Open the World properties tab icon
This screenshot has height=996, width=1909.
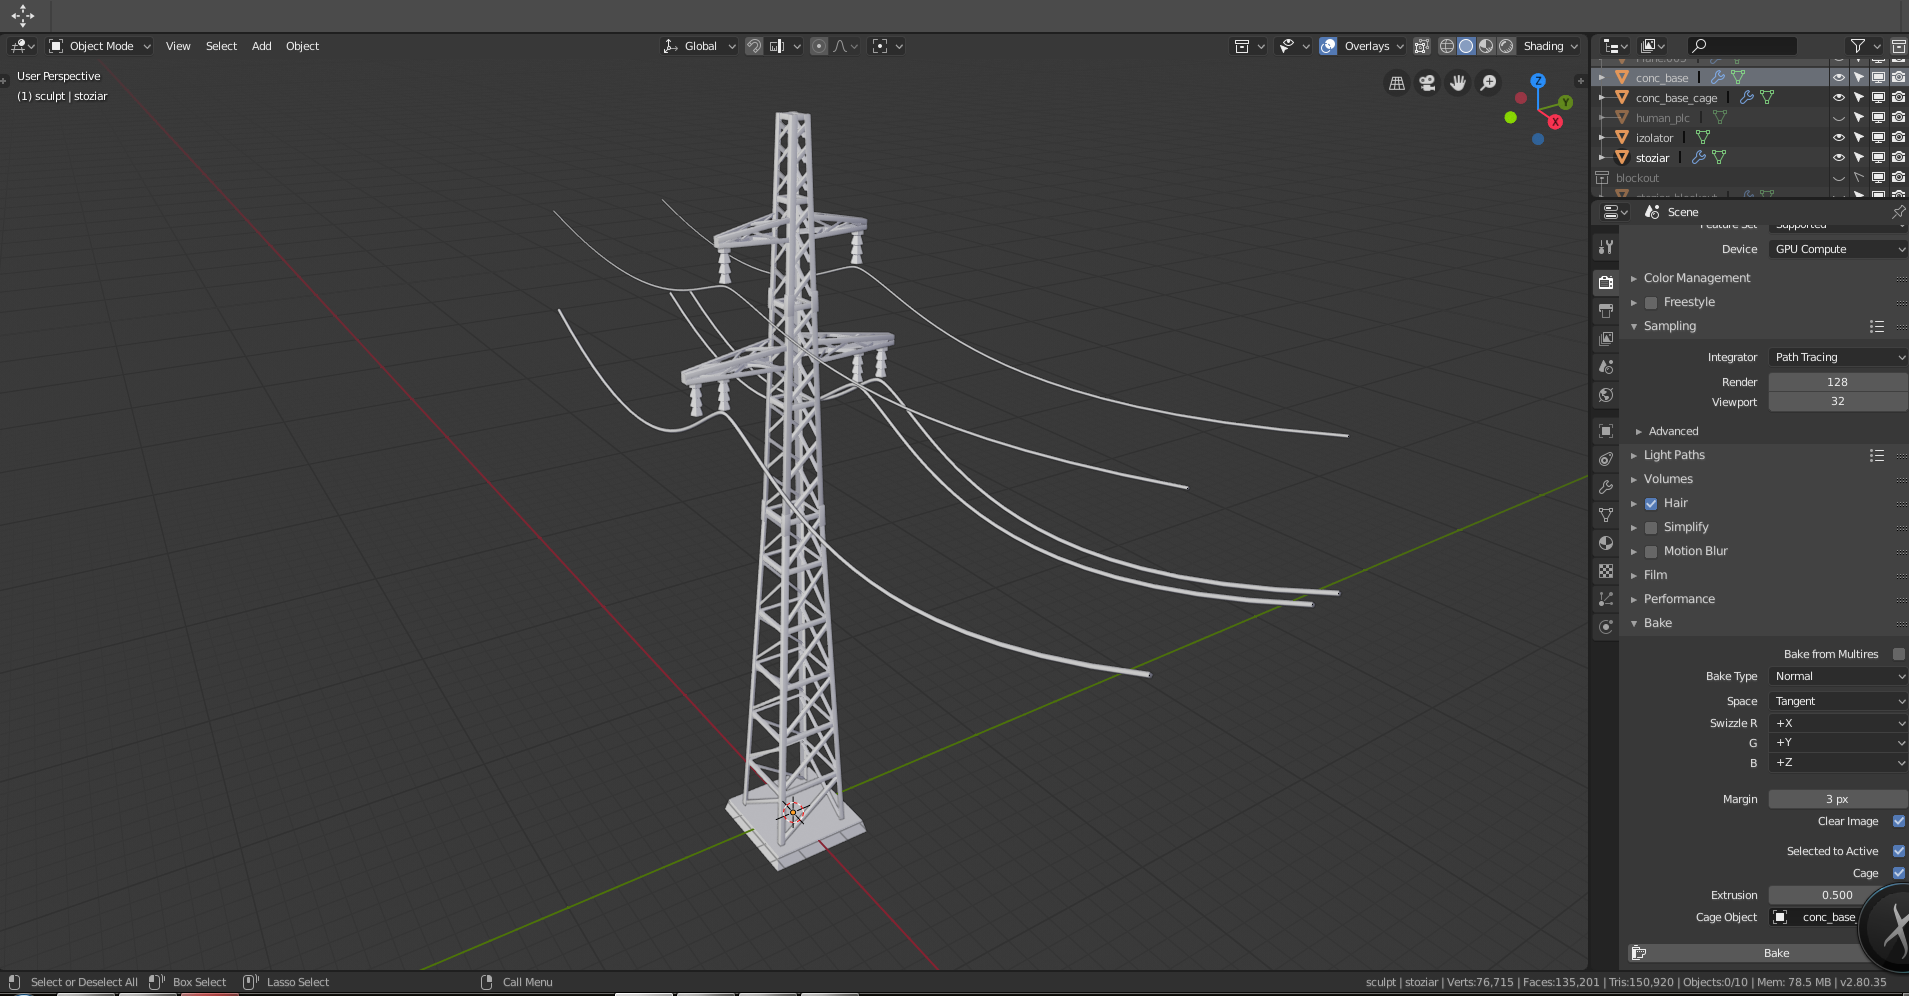1606,395
